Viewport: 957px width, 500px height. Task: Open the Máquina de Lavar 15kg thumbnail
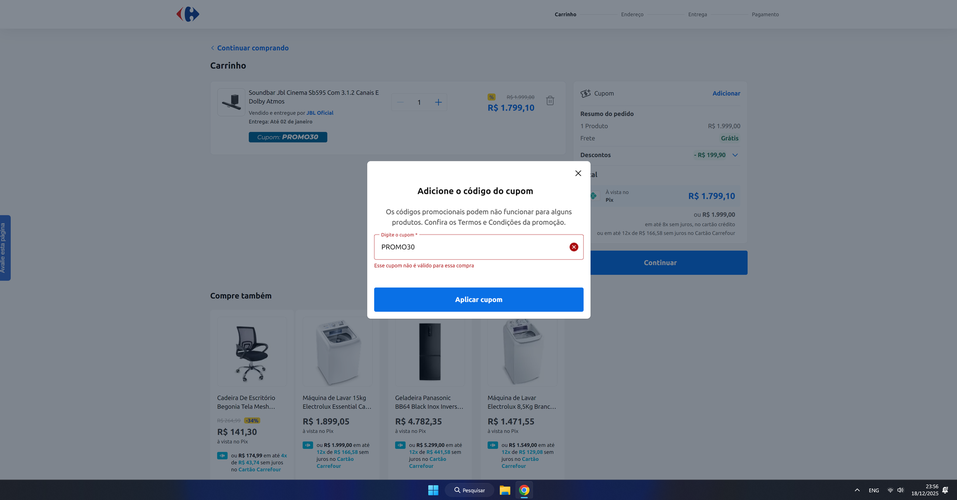point(338,352)
